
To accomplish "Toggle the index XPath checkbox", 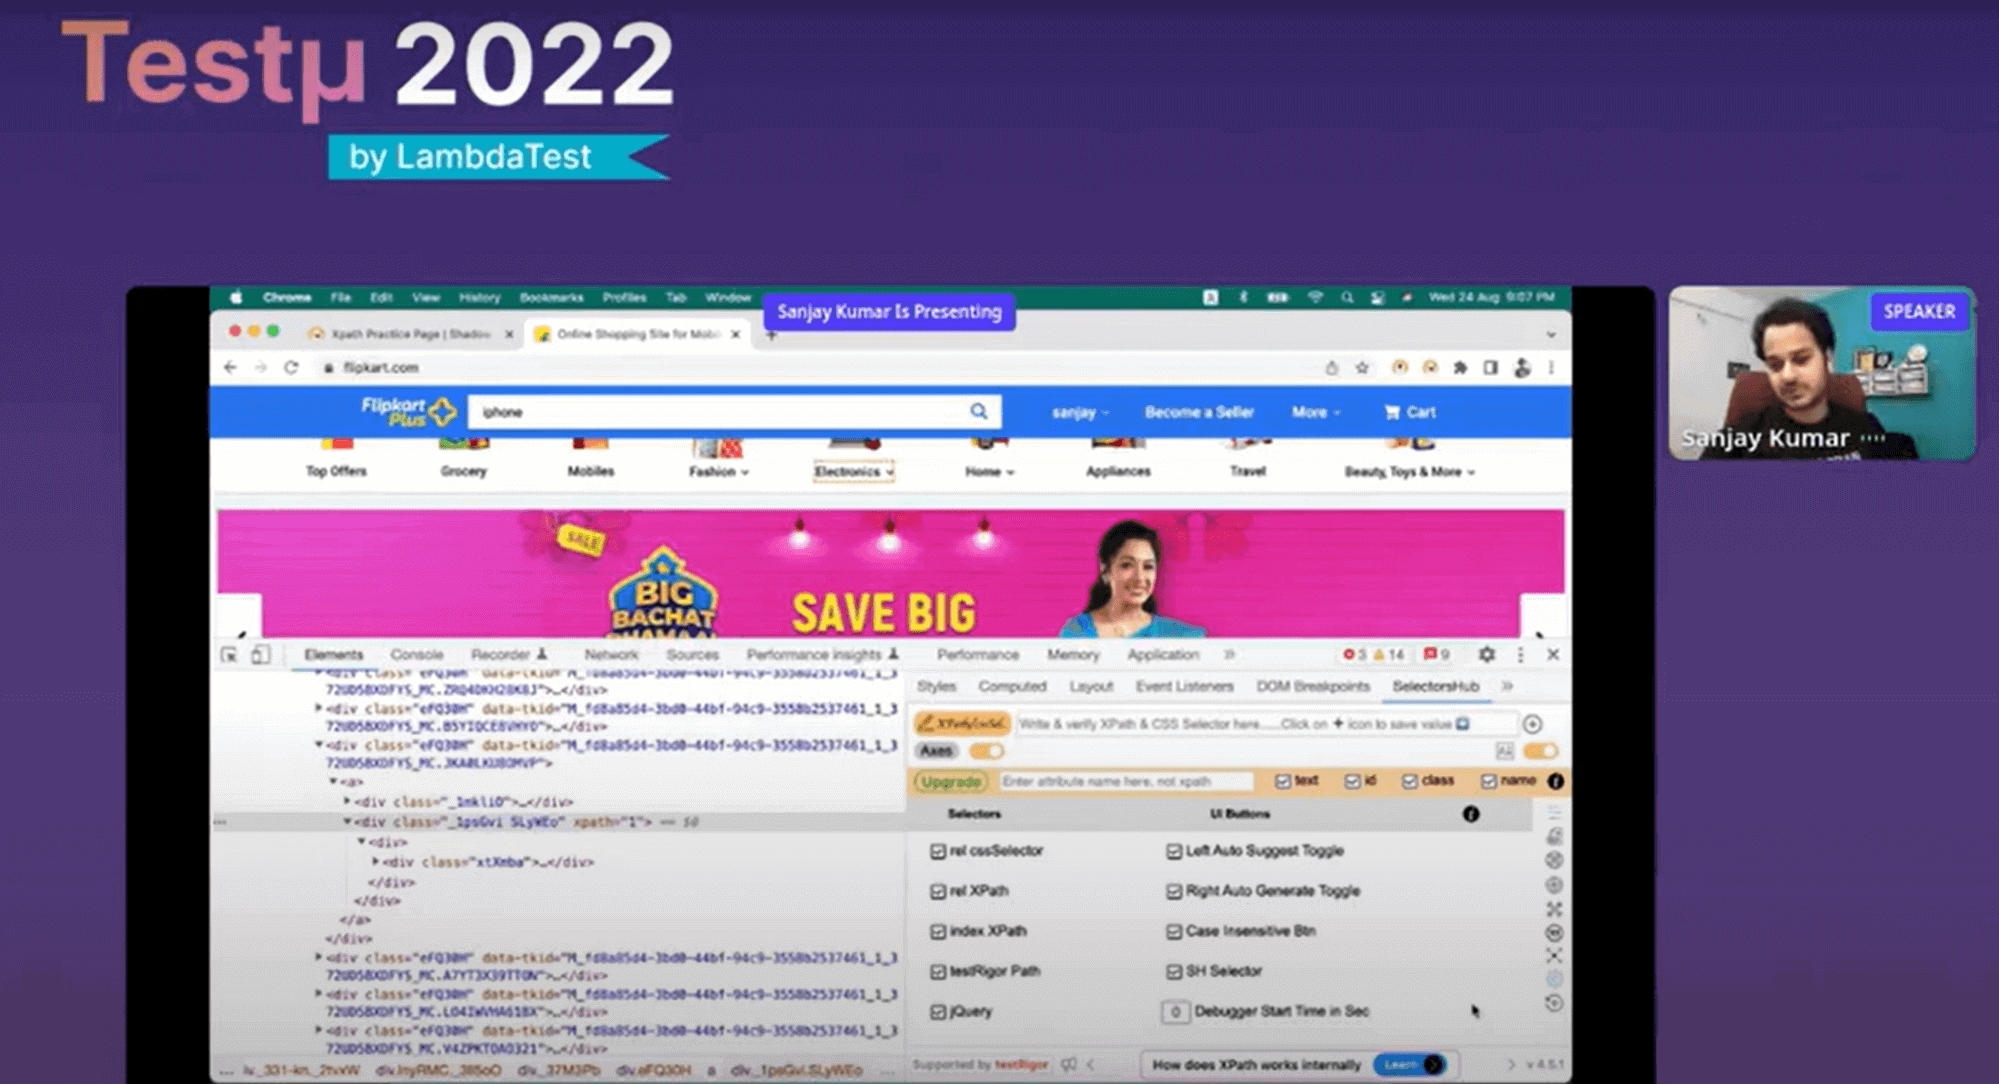I will [x=937, y=931].
